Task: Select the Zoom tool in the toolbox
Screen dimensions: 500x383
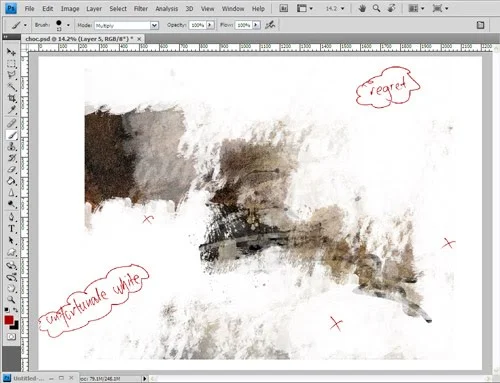Action: tap(11, 299)
